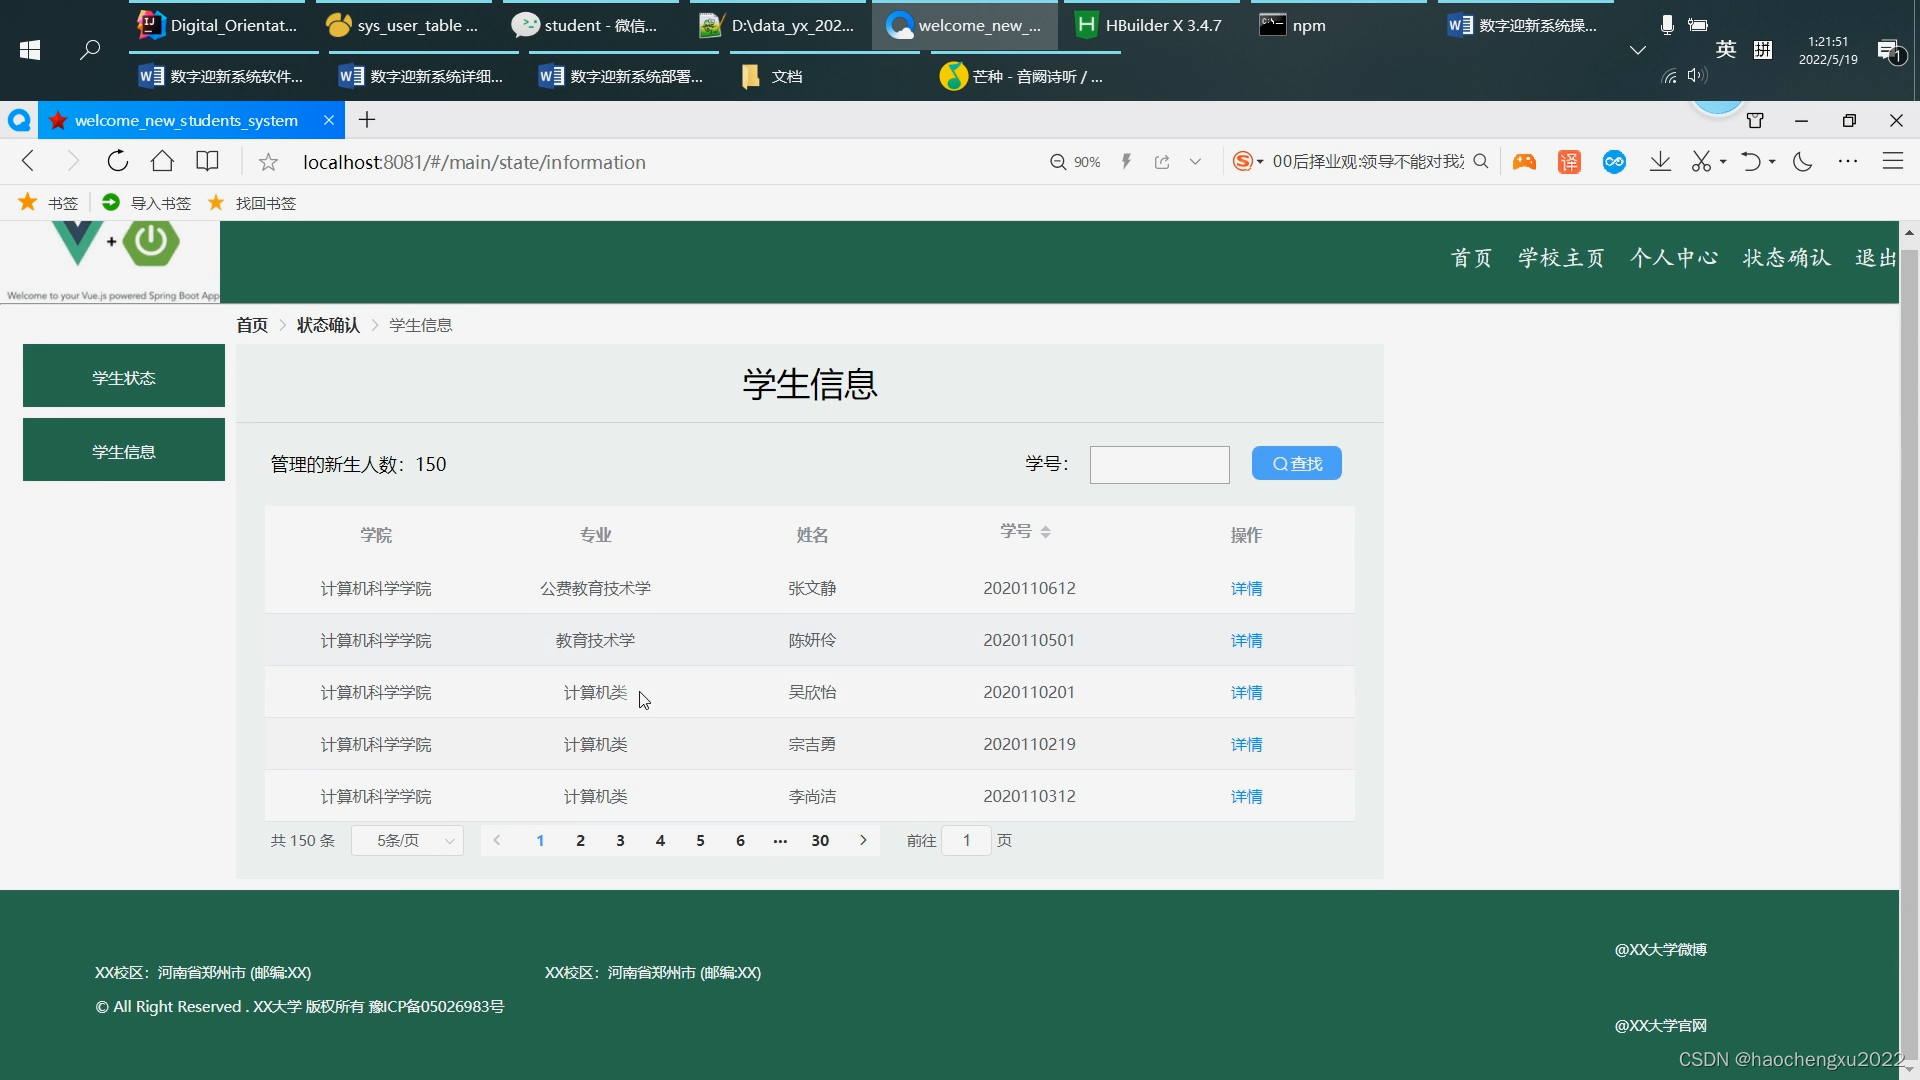Open 个人中心 in top navigation
The image size is (1920, 1080).
(1674, 258)
